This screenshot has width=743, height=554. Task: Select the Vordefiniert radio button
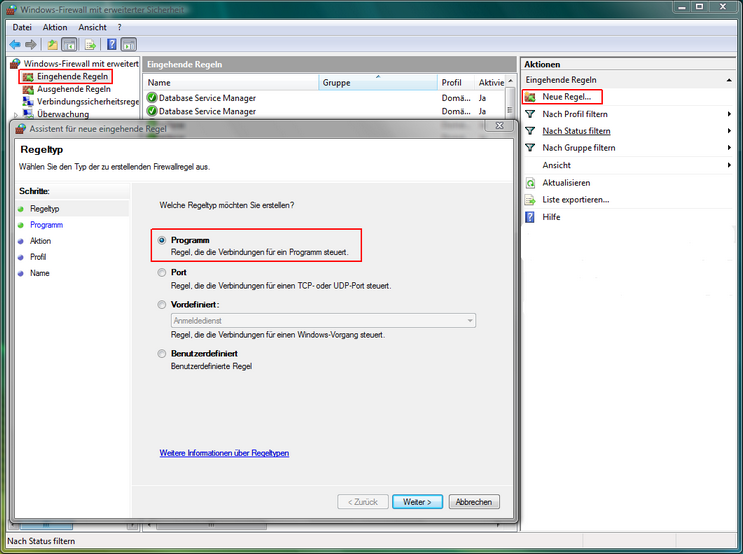point(162,305)
